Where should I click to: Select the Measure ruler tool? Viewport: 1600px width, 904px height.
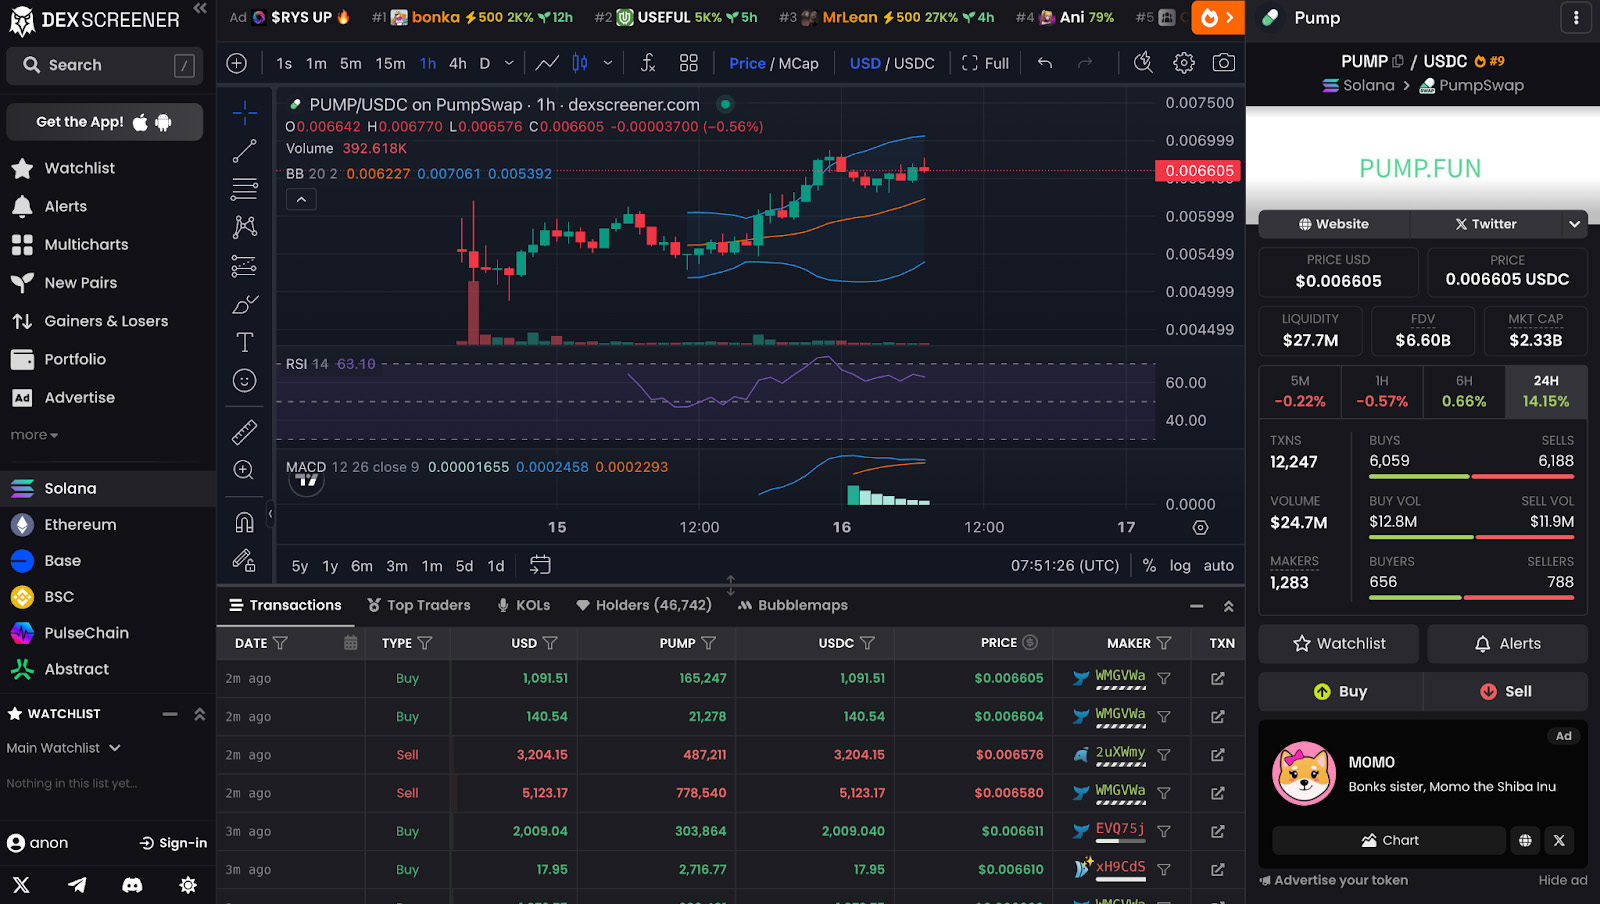(244, 432)
